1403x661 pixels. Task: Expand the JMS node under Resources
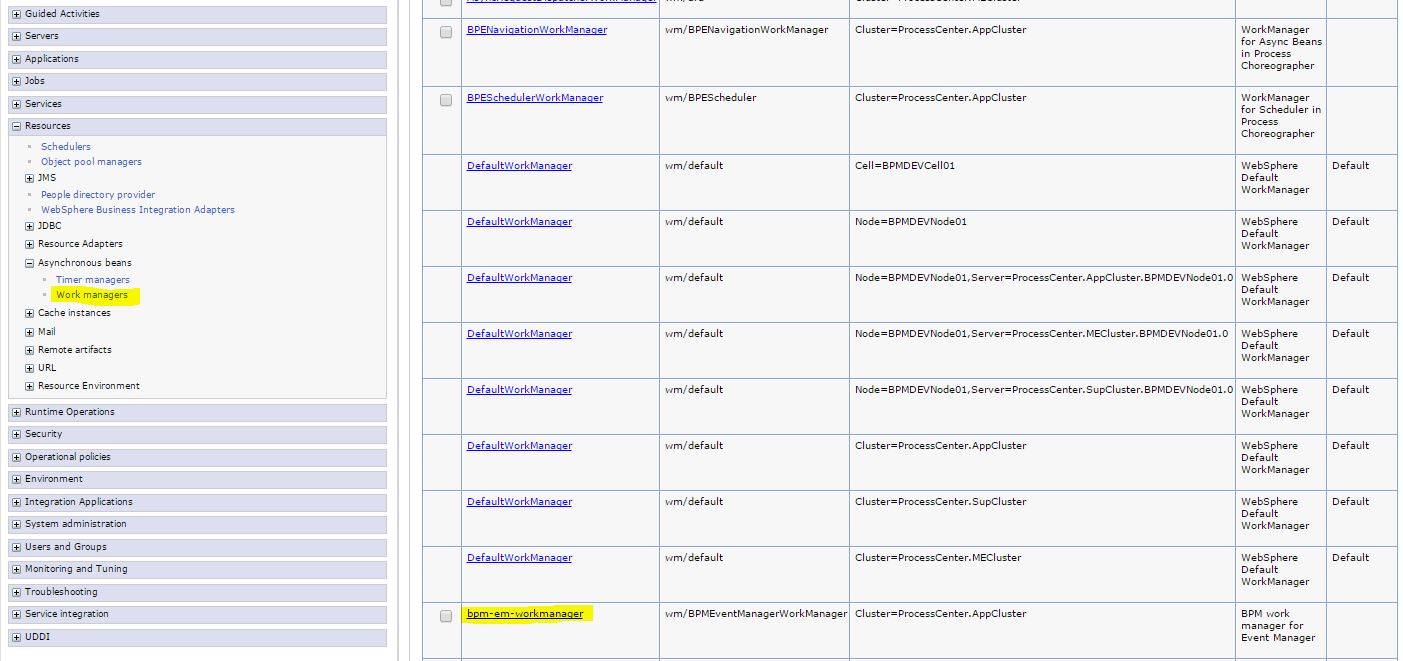[x=29, y=178]
